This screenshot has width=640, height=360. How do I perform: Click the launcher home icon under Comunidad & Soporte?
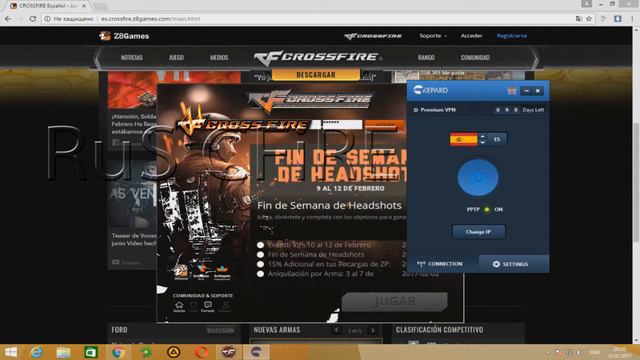click(x=179, y=306)
